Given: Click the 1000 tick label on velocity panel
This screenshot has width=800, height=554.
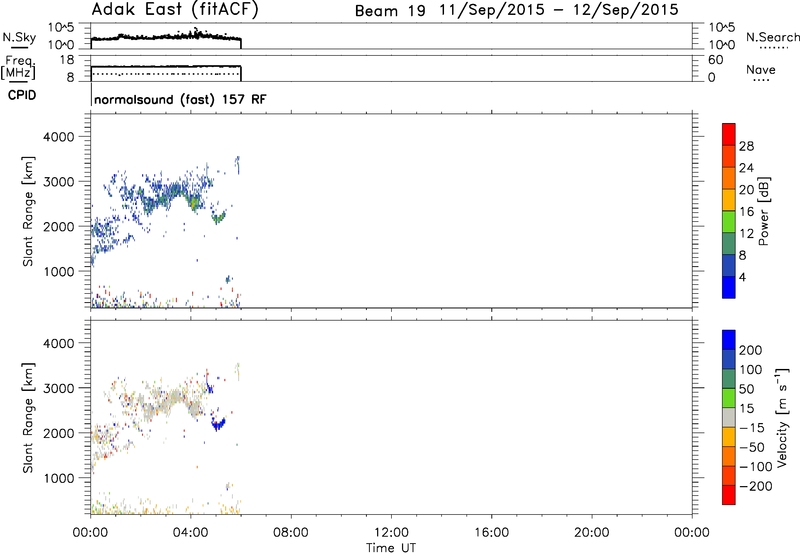Looking at the screenshot, I should 59,478.
